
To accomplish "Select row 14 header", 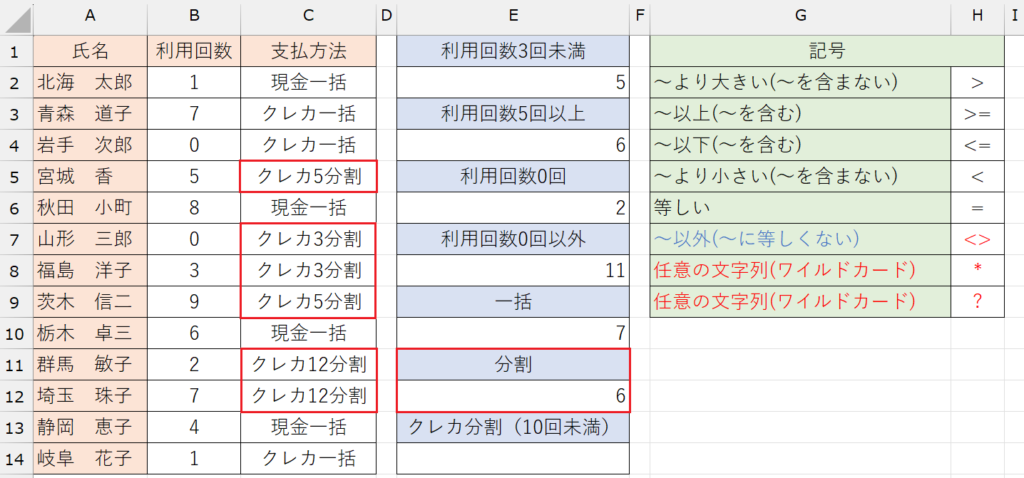I will pos(16,458).
